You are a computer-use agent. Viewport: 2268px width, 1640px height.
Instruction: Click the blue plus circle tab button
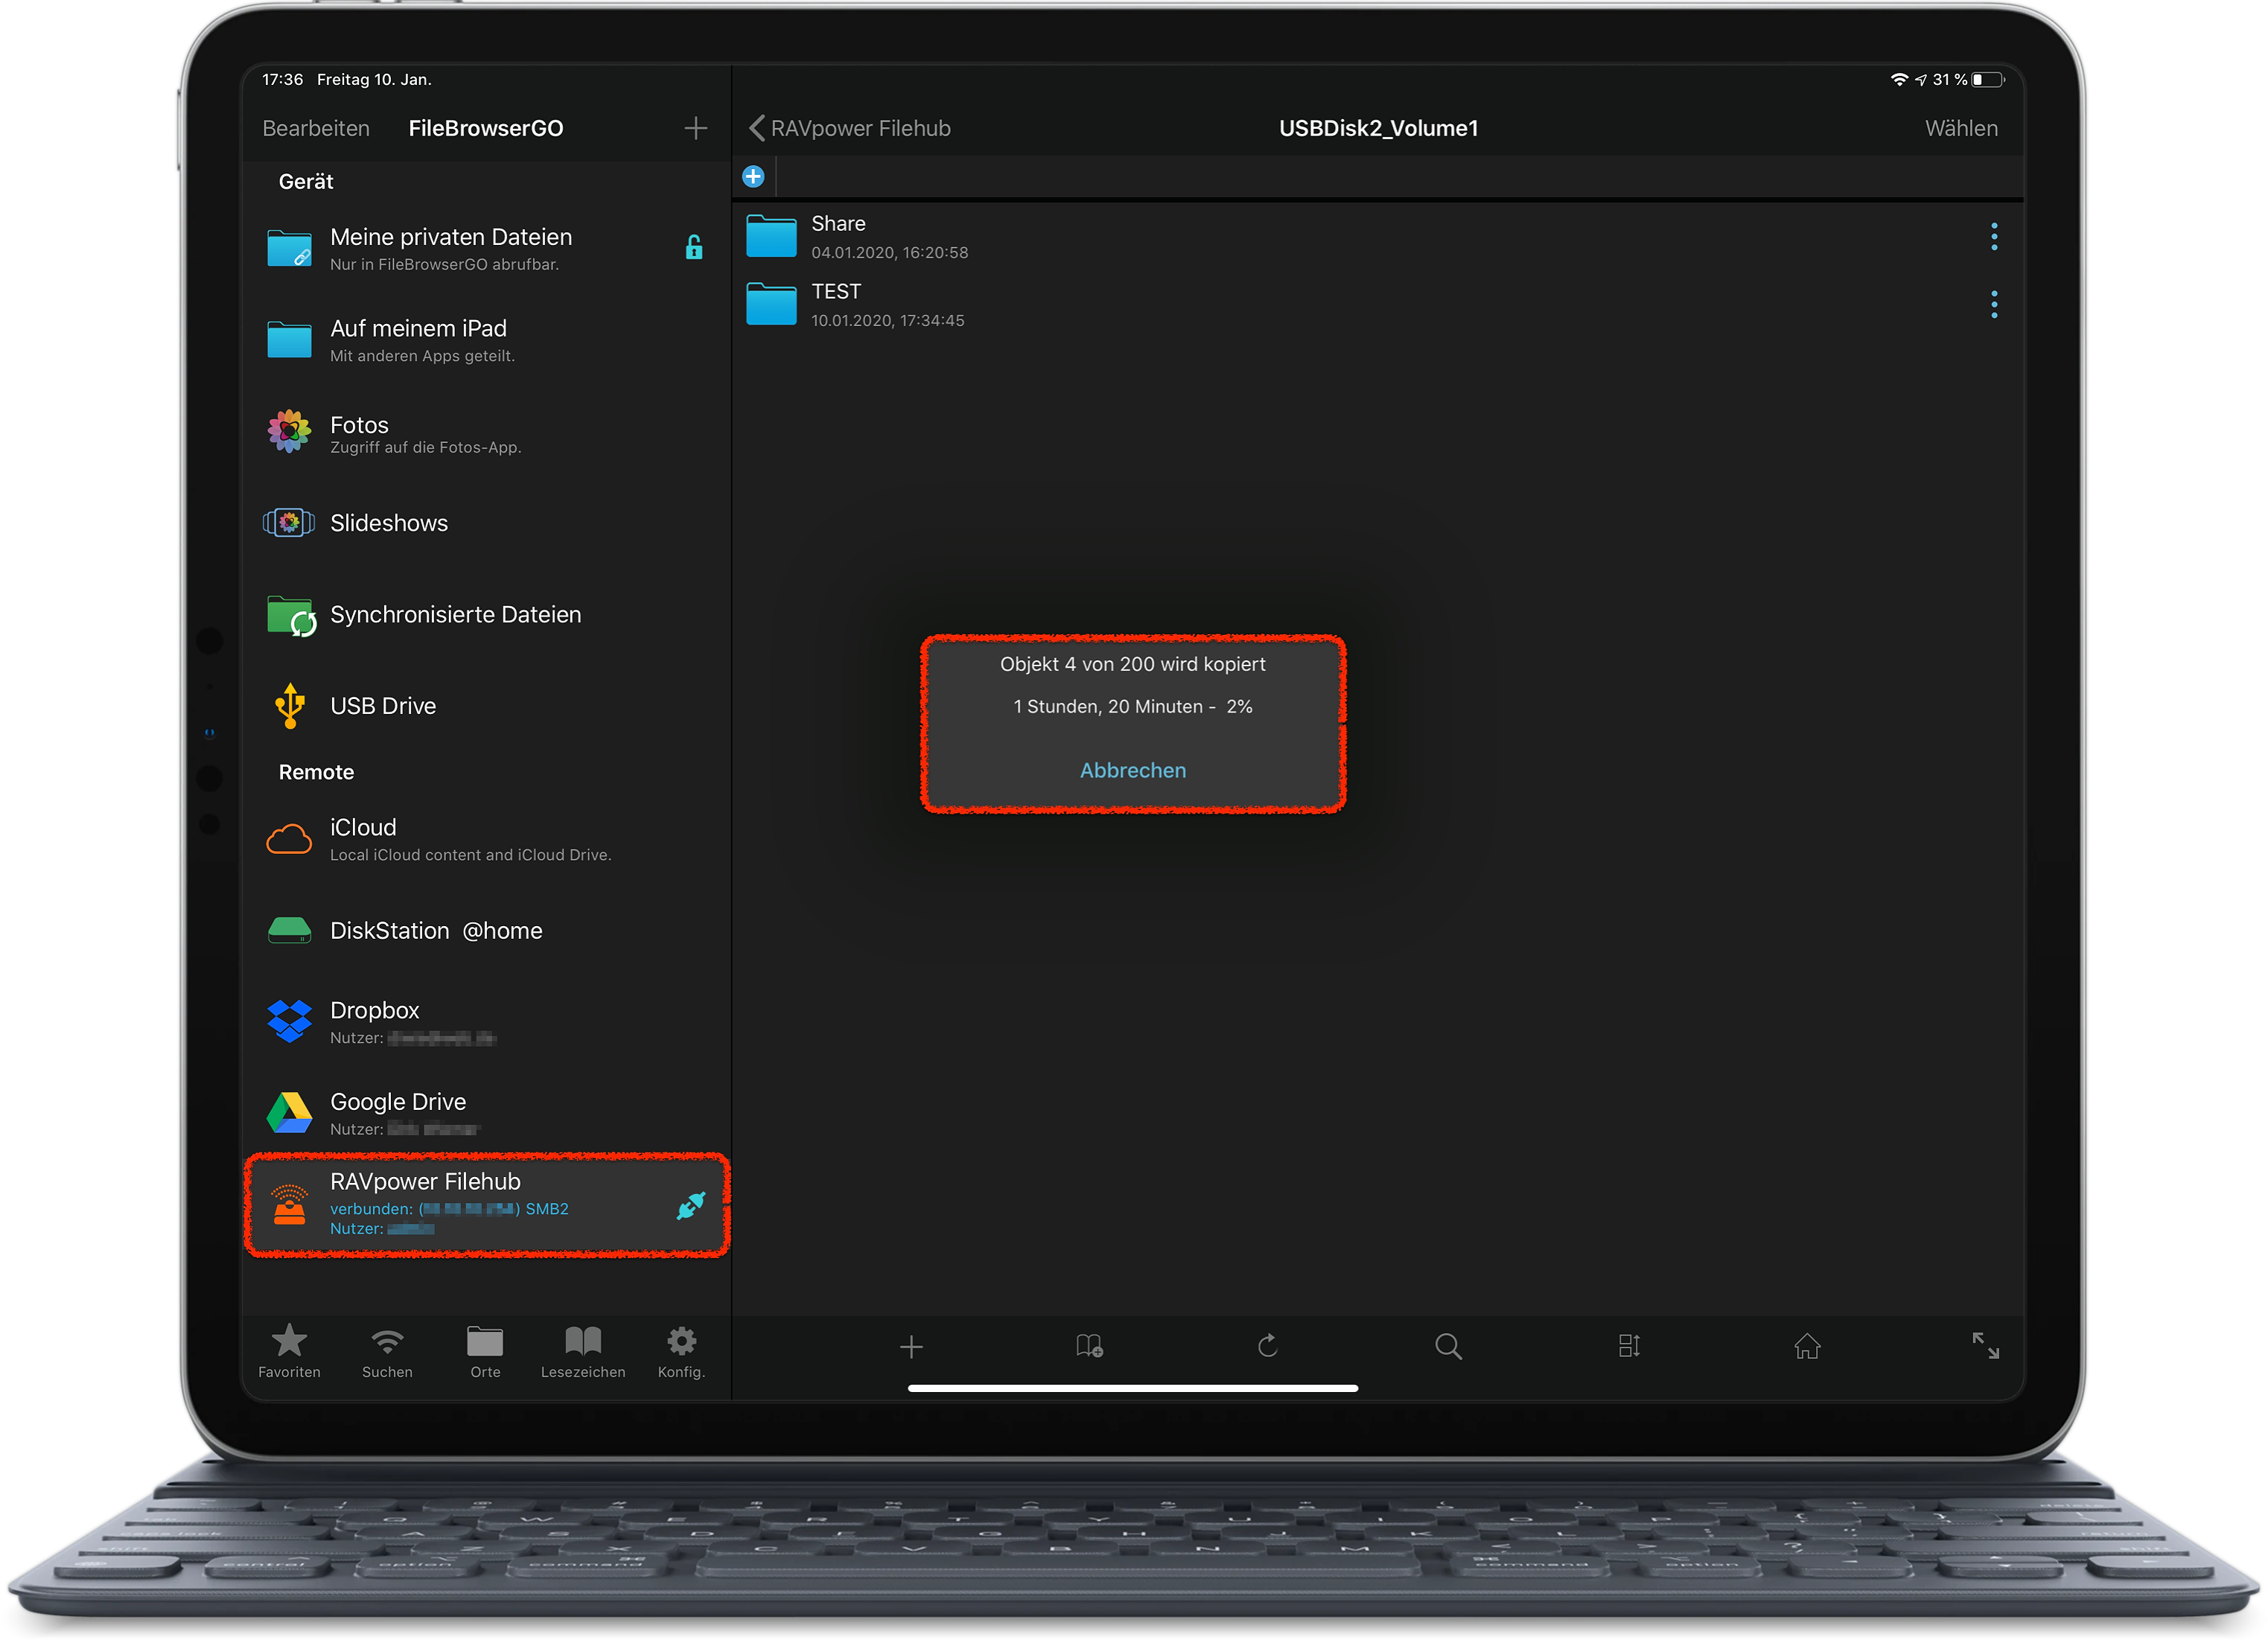pos(753,177)
